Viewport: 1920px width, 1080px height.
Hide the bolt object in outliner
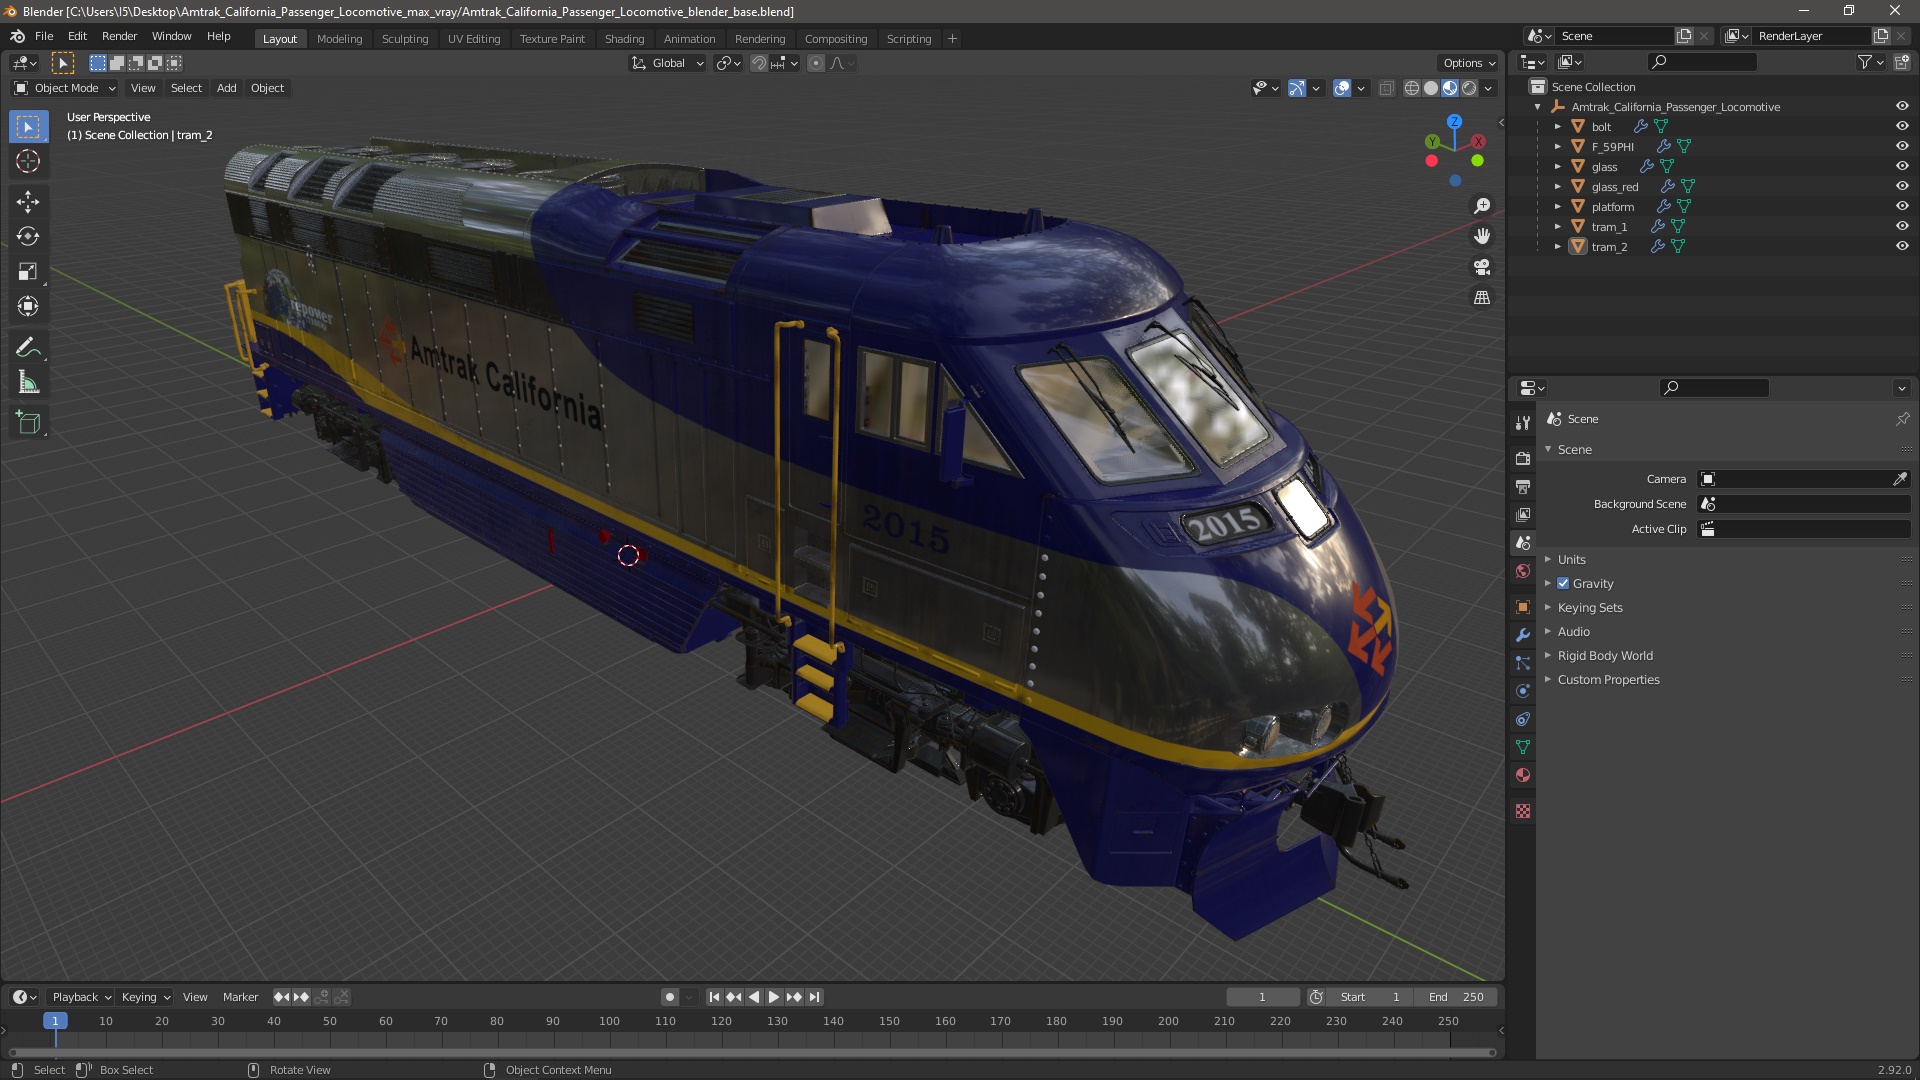[1902, 126]
